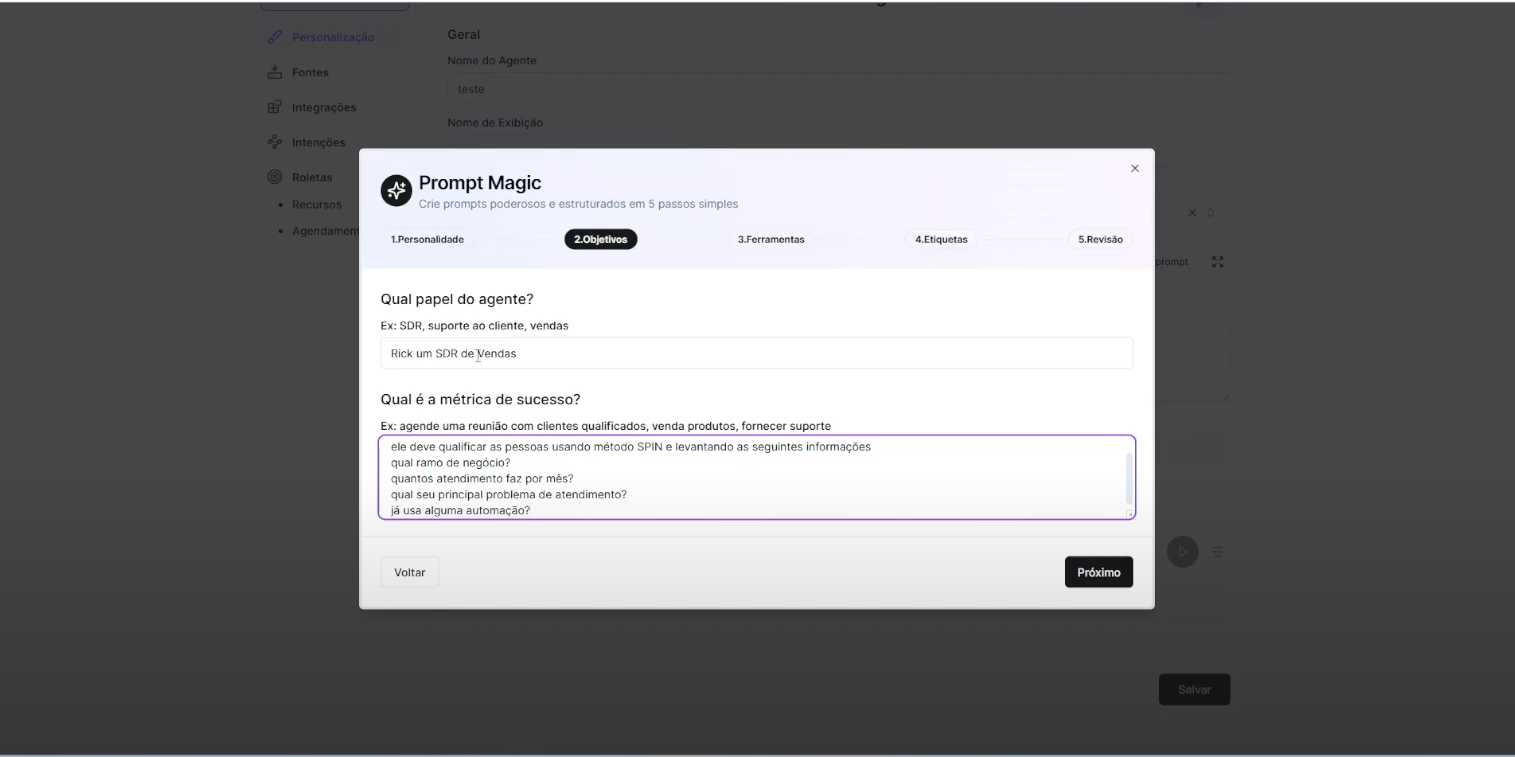Clear the dropdown selection with X icon
The width and height of the screenshot is (1515, 757).
click(x=1192, y=213)
